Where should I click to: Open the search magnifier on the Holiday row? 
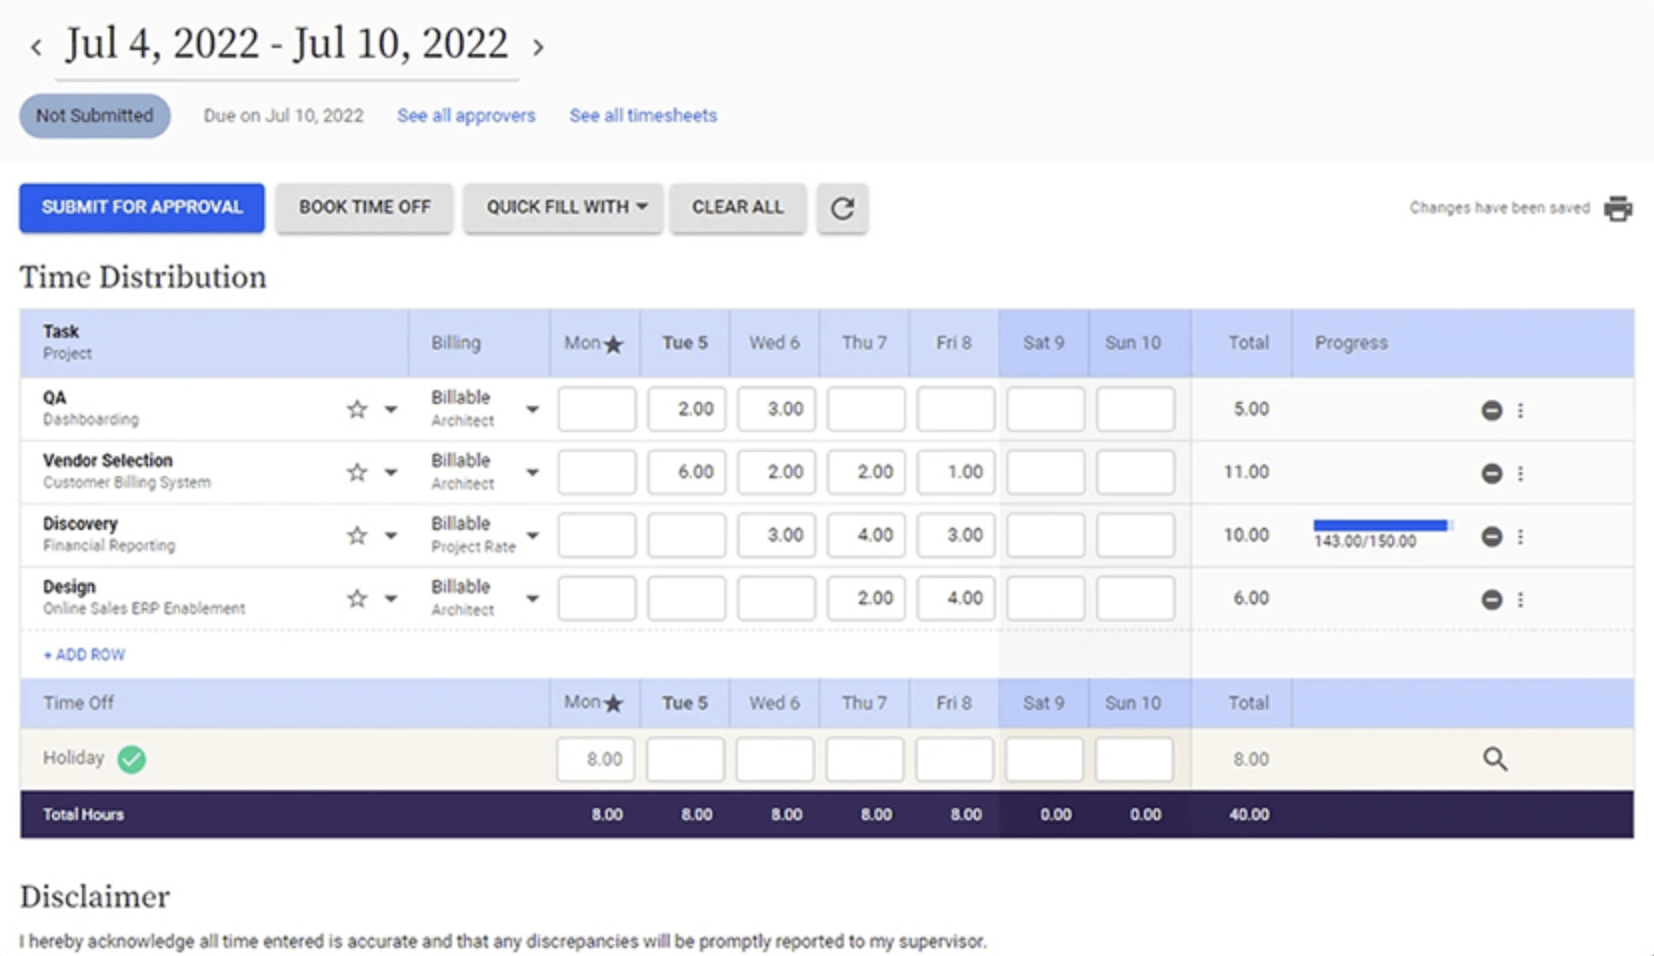click(x=1495, y=759)
